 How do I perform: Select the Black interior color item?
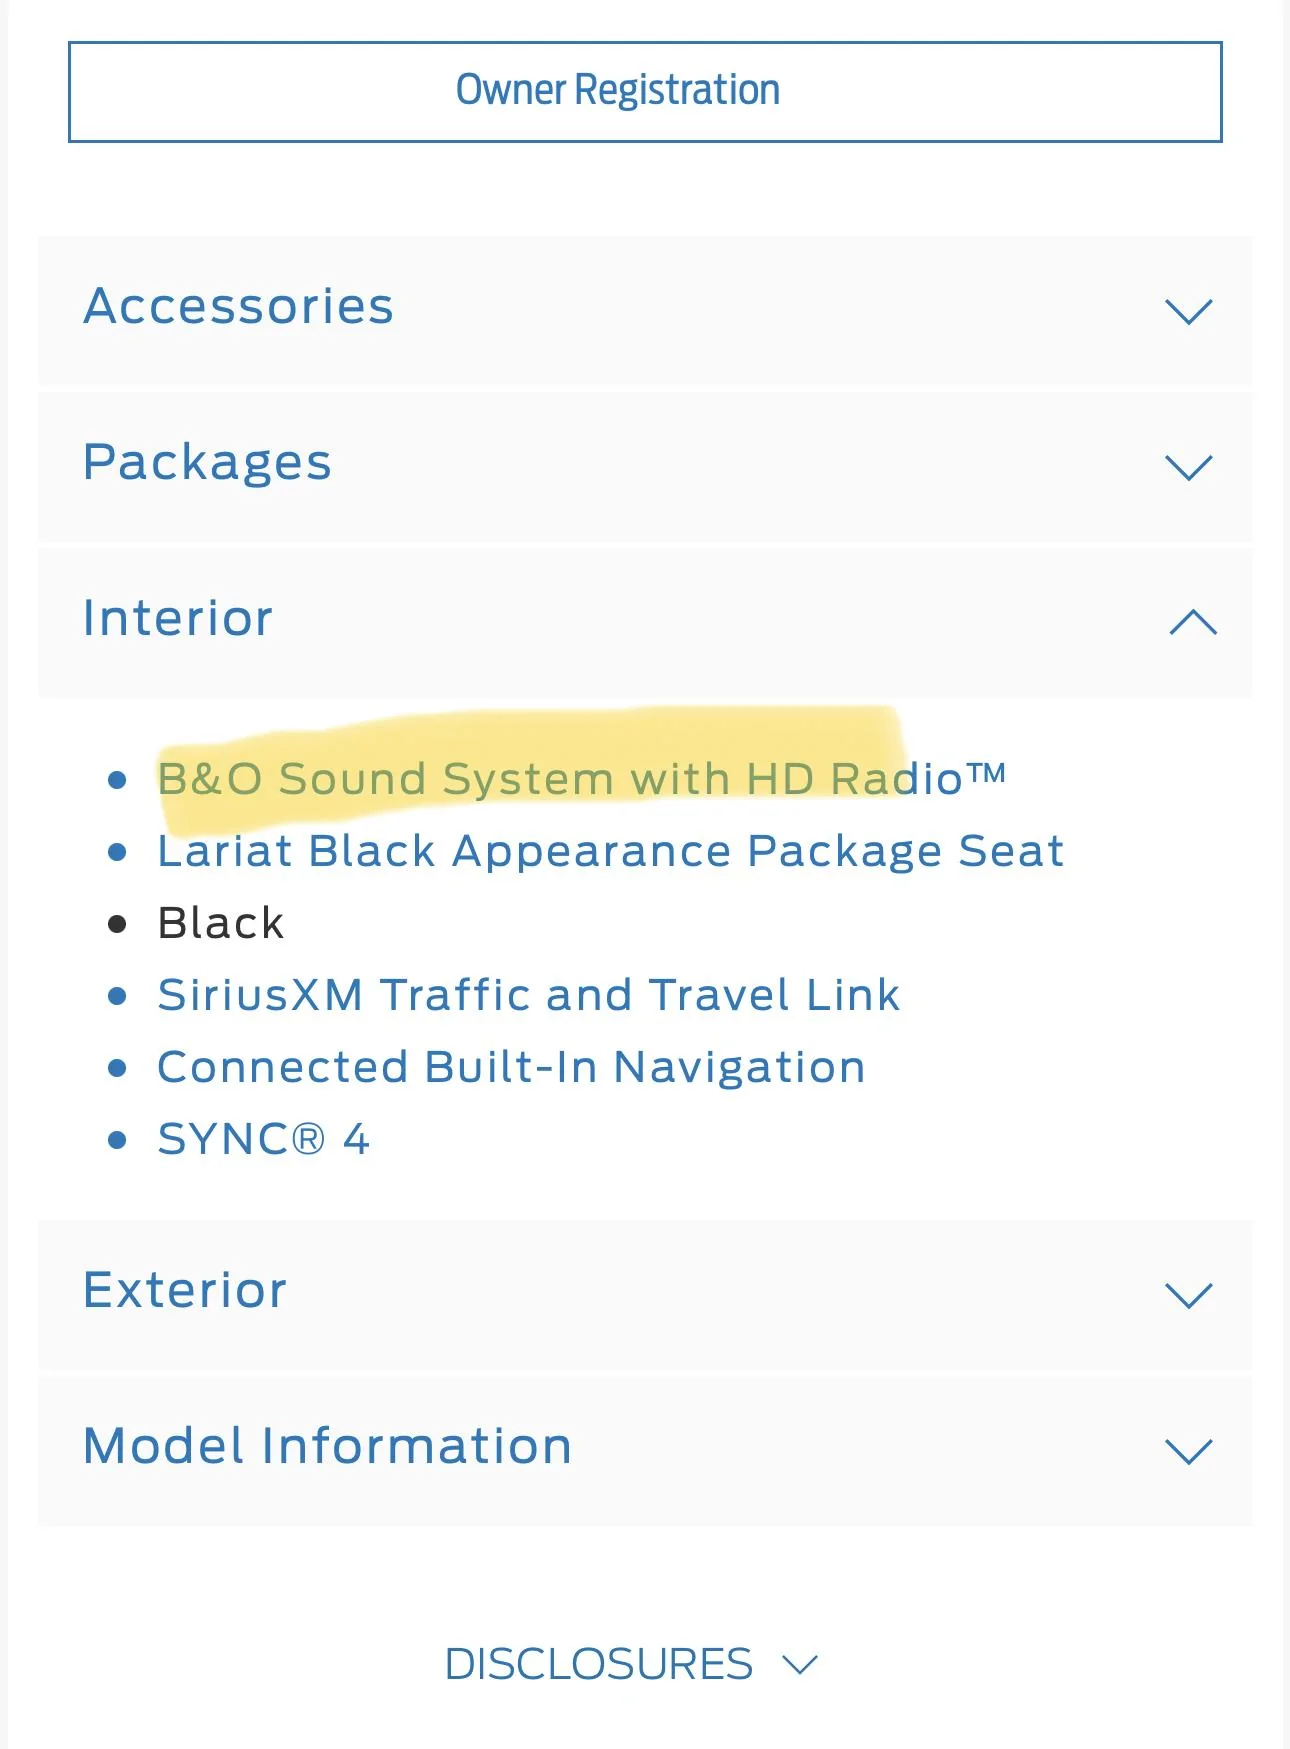[221, 923]
